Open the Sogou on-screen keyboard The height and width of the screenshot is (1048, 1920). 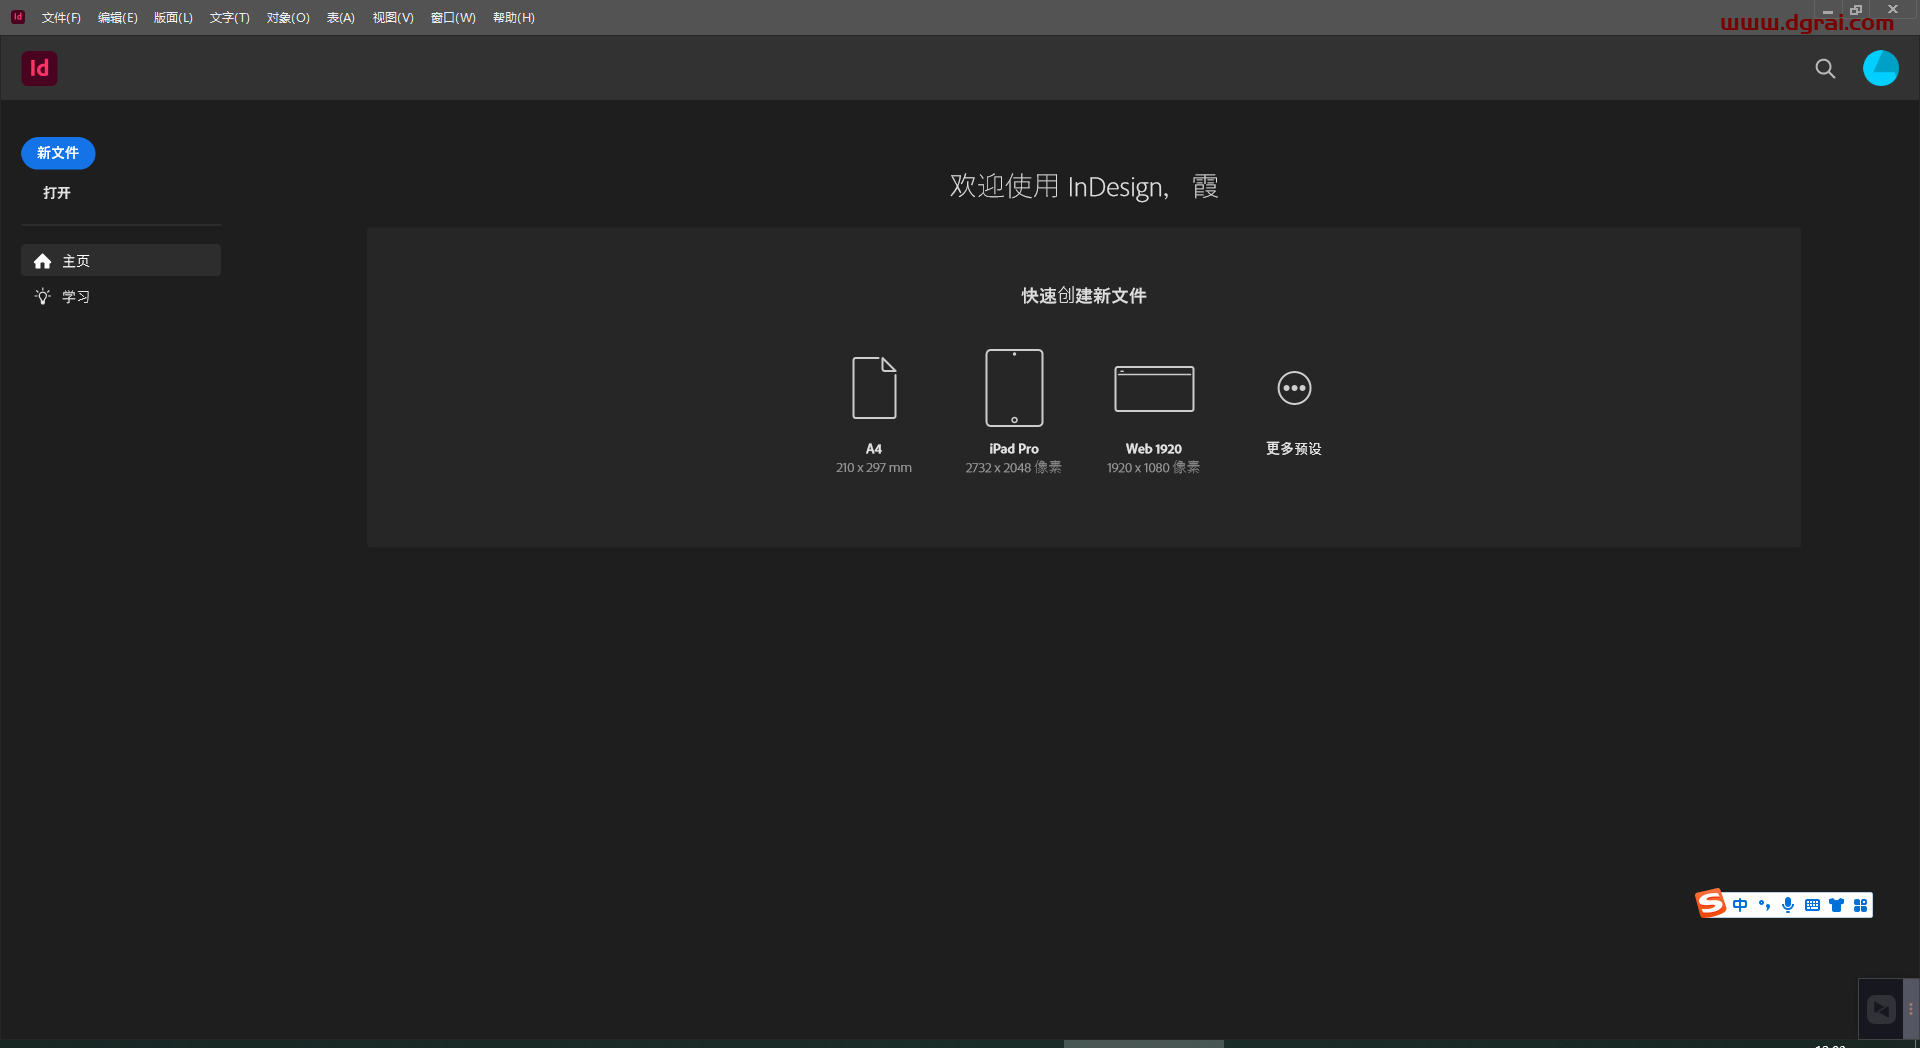point(1813,905)
